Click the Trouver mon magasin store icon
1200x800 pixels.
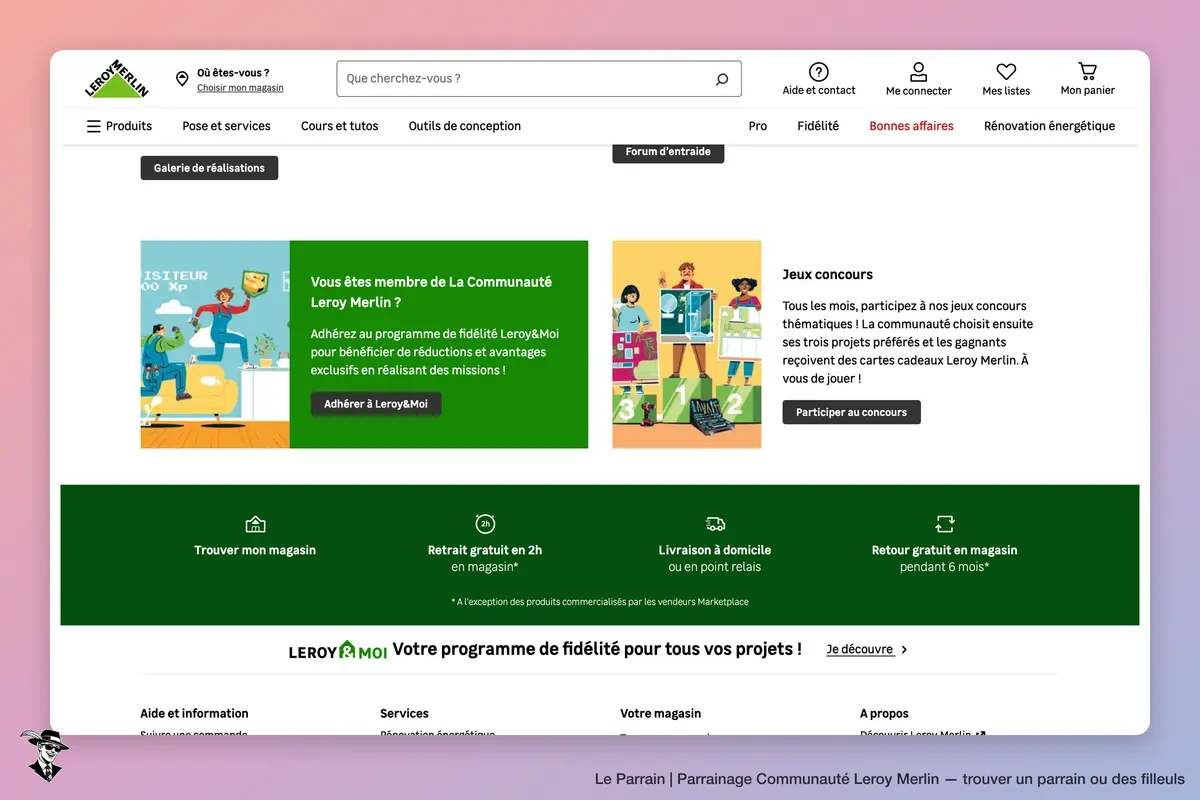(x=255, y=524)
